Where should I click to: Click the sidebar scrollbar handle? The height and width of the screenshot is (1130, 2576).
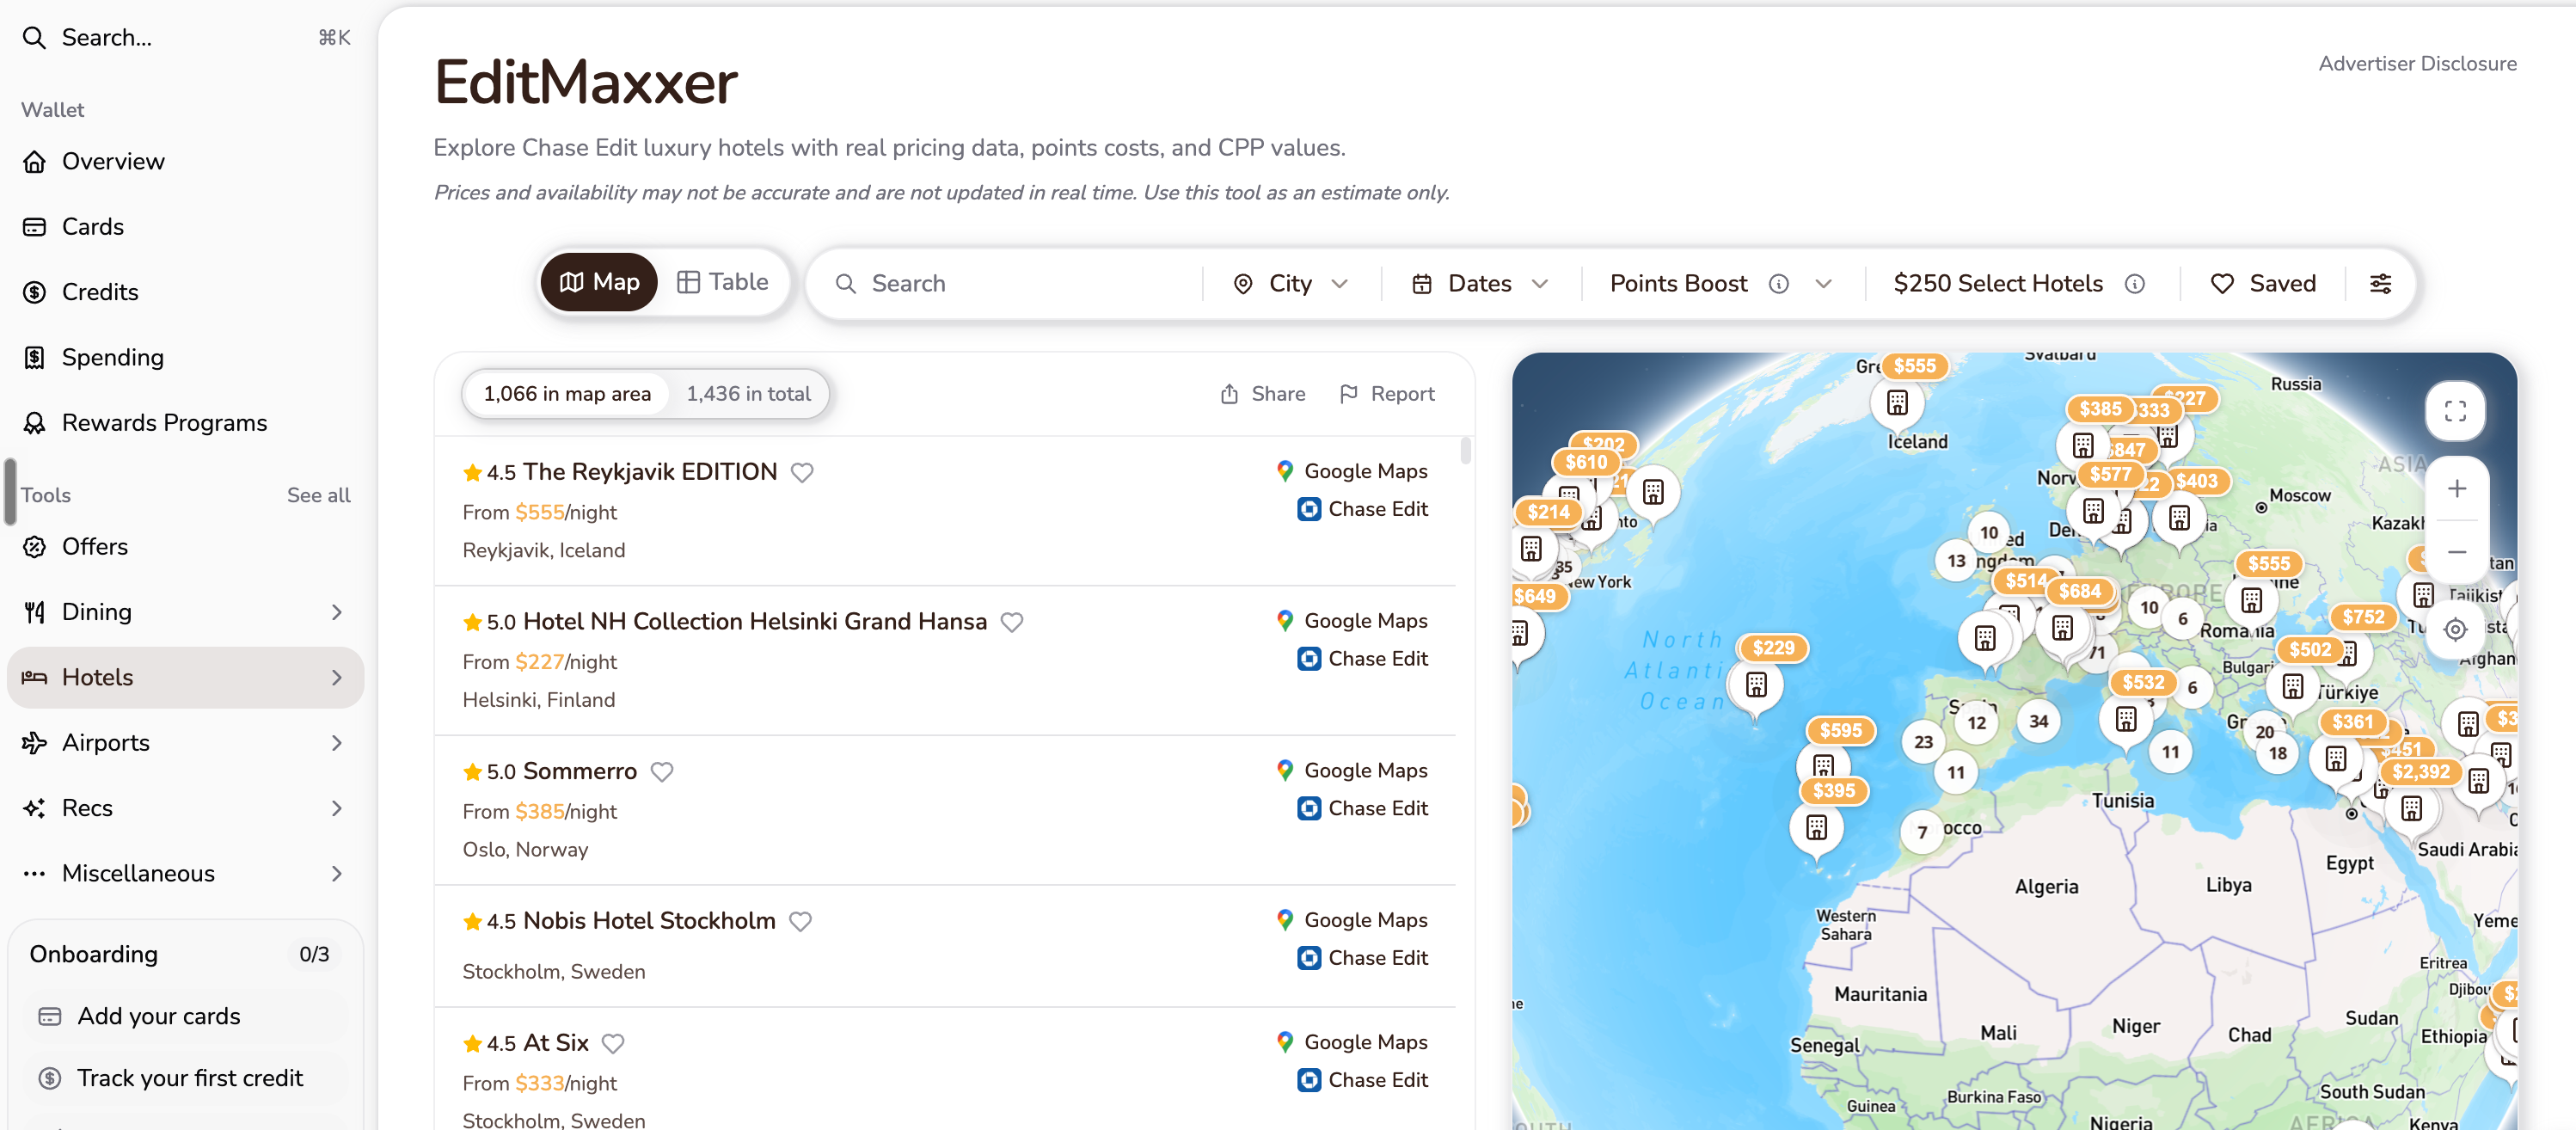coord(10,492)
